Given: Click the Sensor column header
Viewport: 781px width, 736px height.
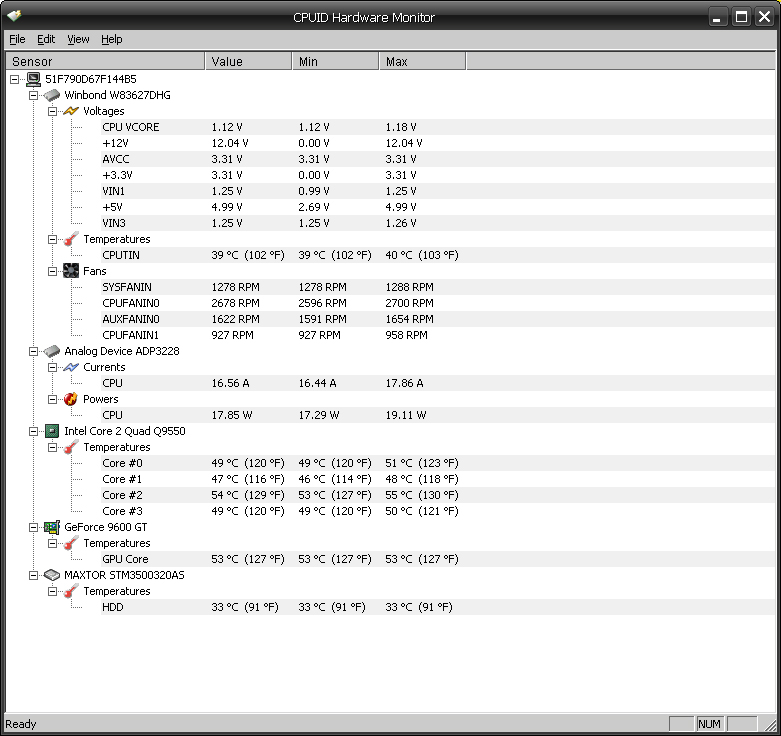Looking at the screenshot, I should [x=105, y=61].
